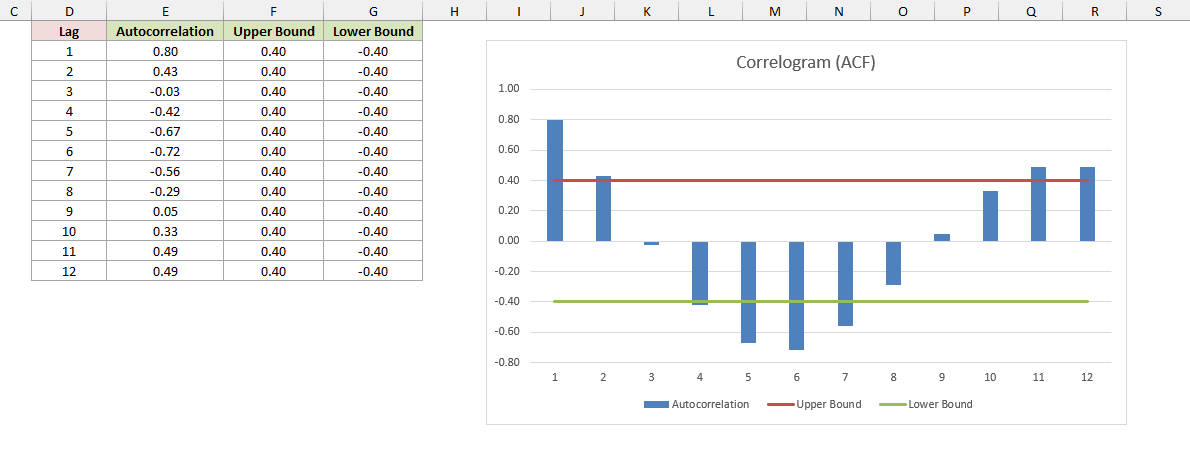Click the lag 7 bar in the chart

(x=845, y=283)
